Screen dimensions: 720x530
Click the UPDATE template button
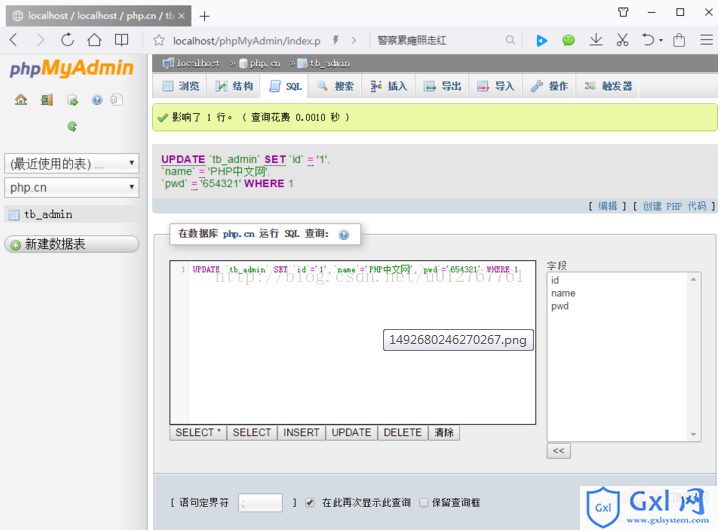pyautogui.click(x=351, y=433)
